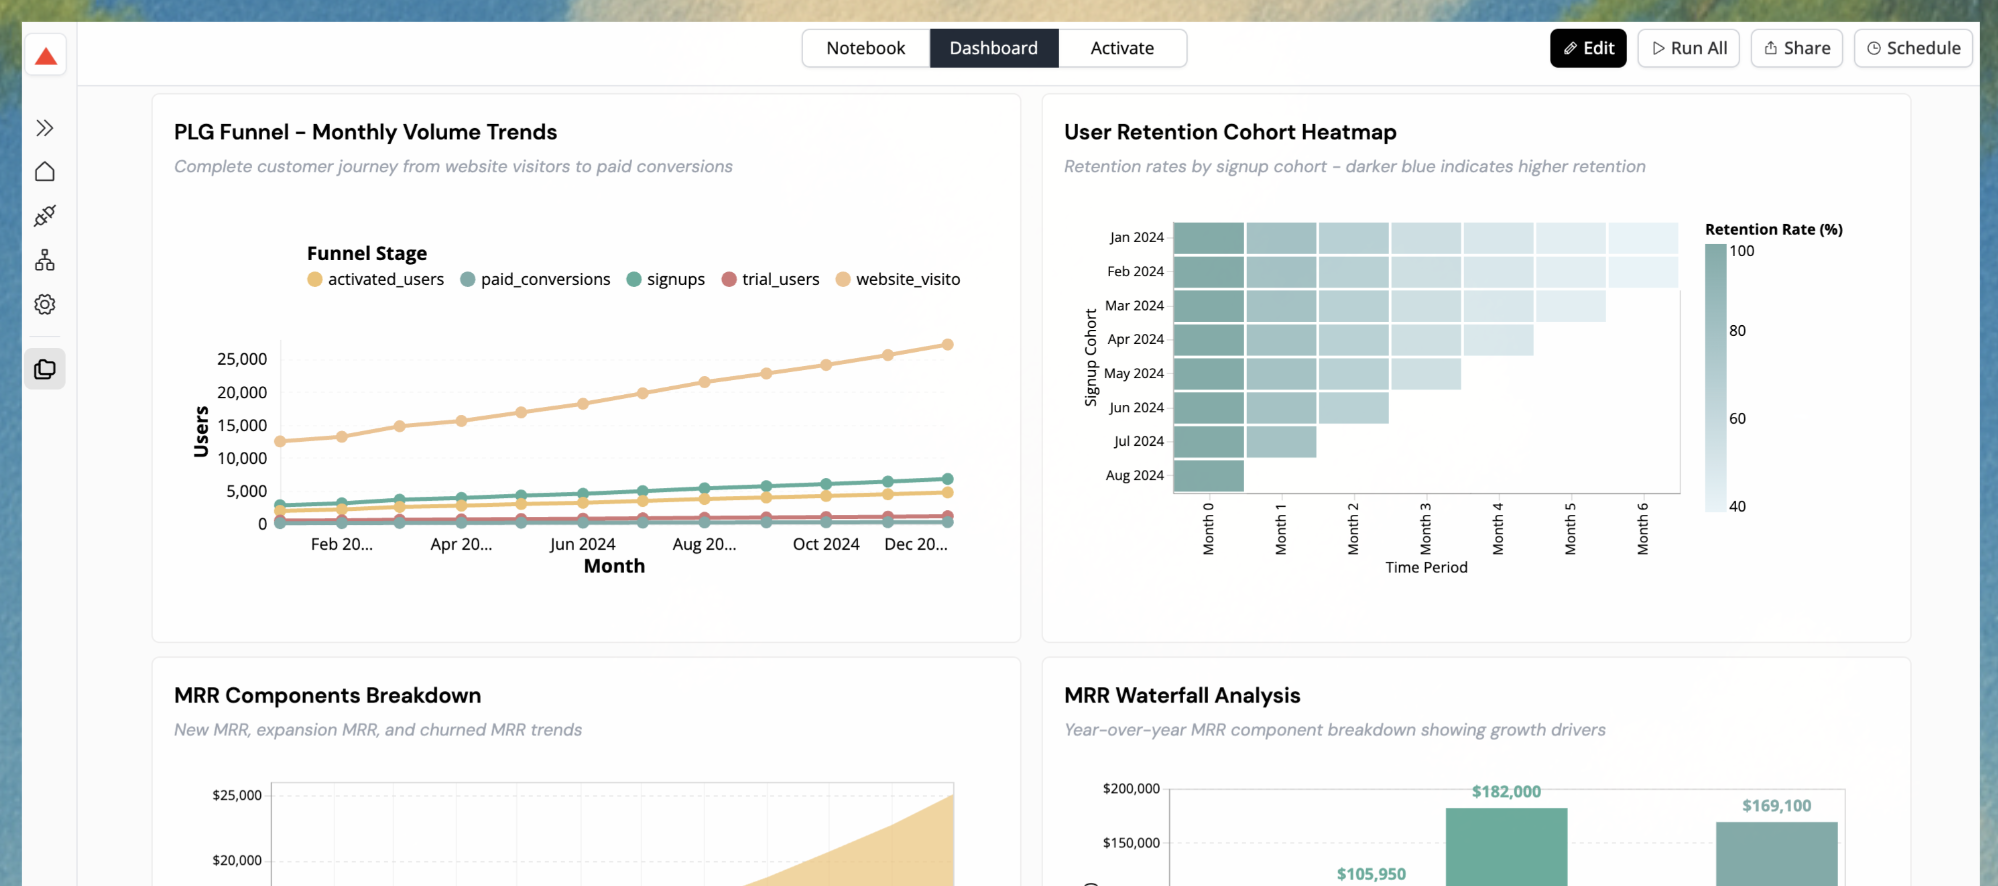Open connections via sidebar plug icon
This screenshot has height=886, width=1998.
tap(45, 216)
